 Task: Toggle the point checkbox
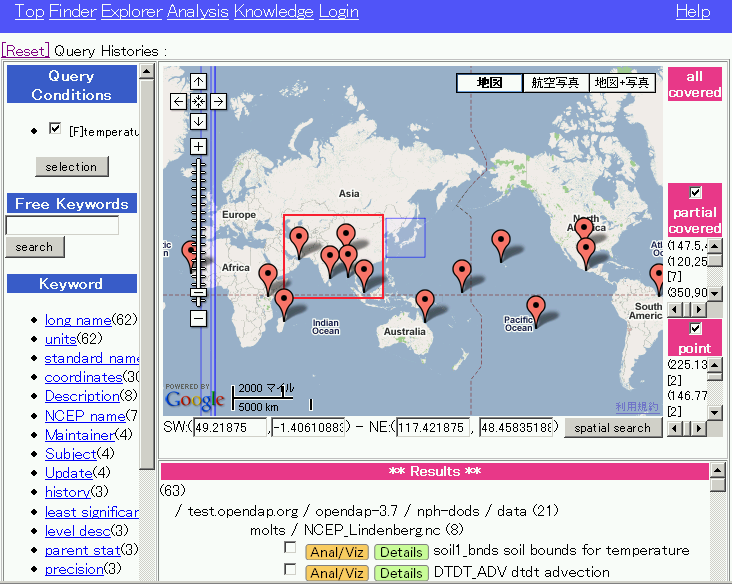tap(695, 329)
